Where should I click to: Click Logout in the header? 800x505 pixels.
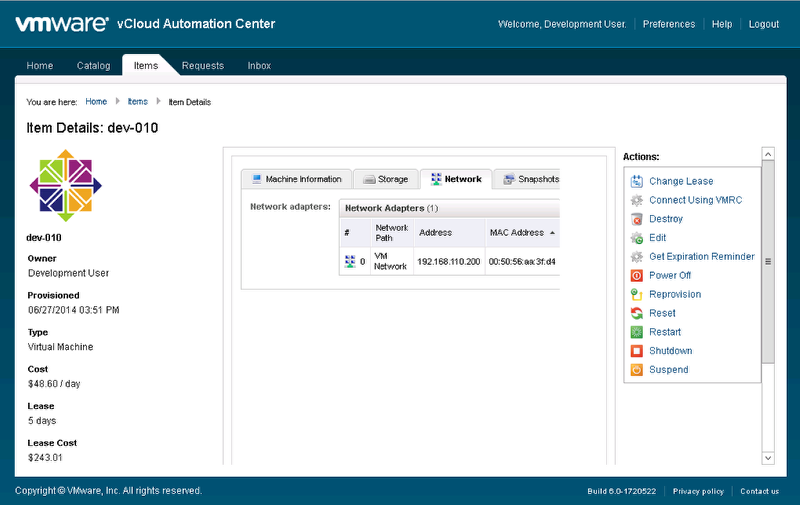[764, 24]
